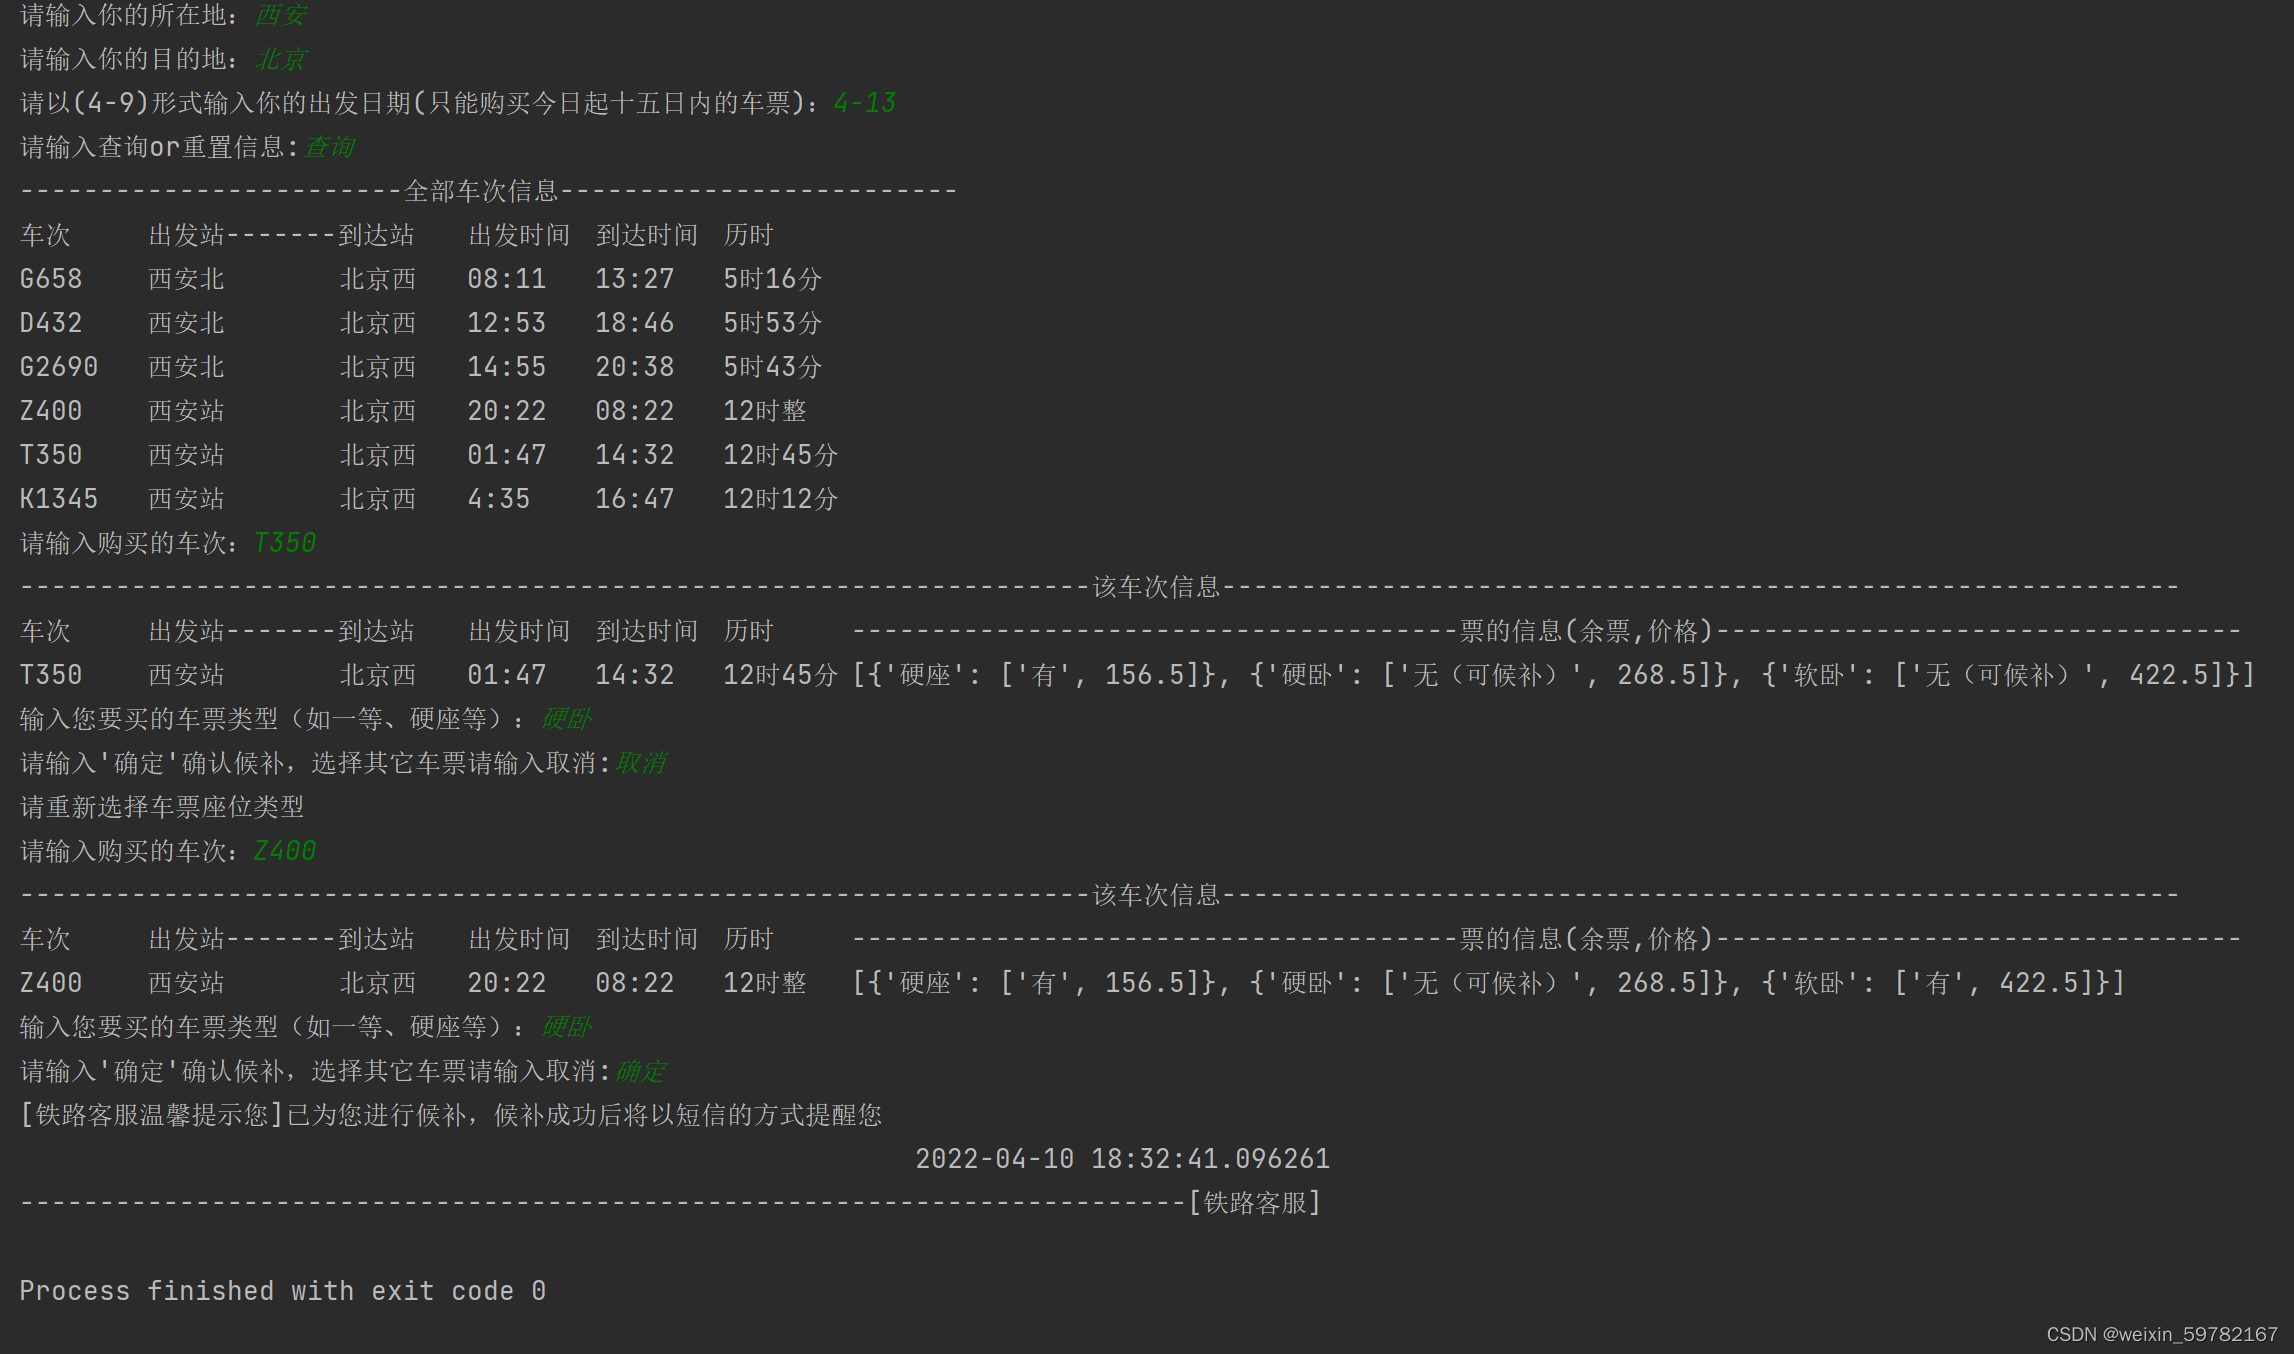2294x1354 pixels.
Task: Click the G658 train number row
Action: (51, 279)
